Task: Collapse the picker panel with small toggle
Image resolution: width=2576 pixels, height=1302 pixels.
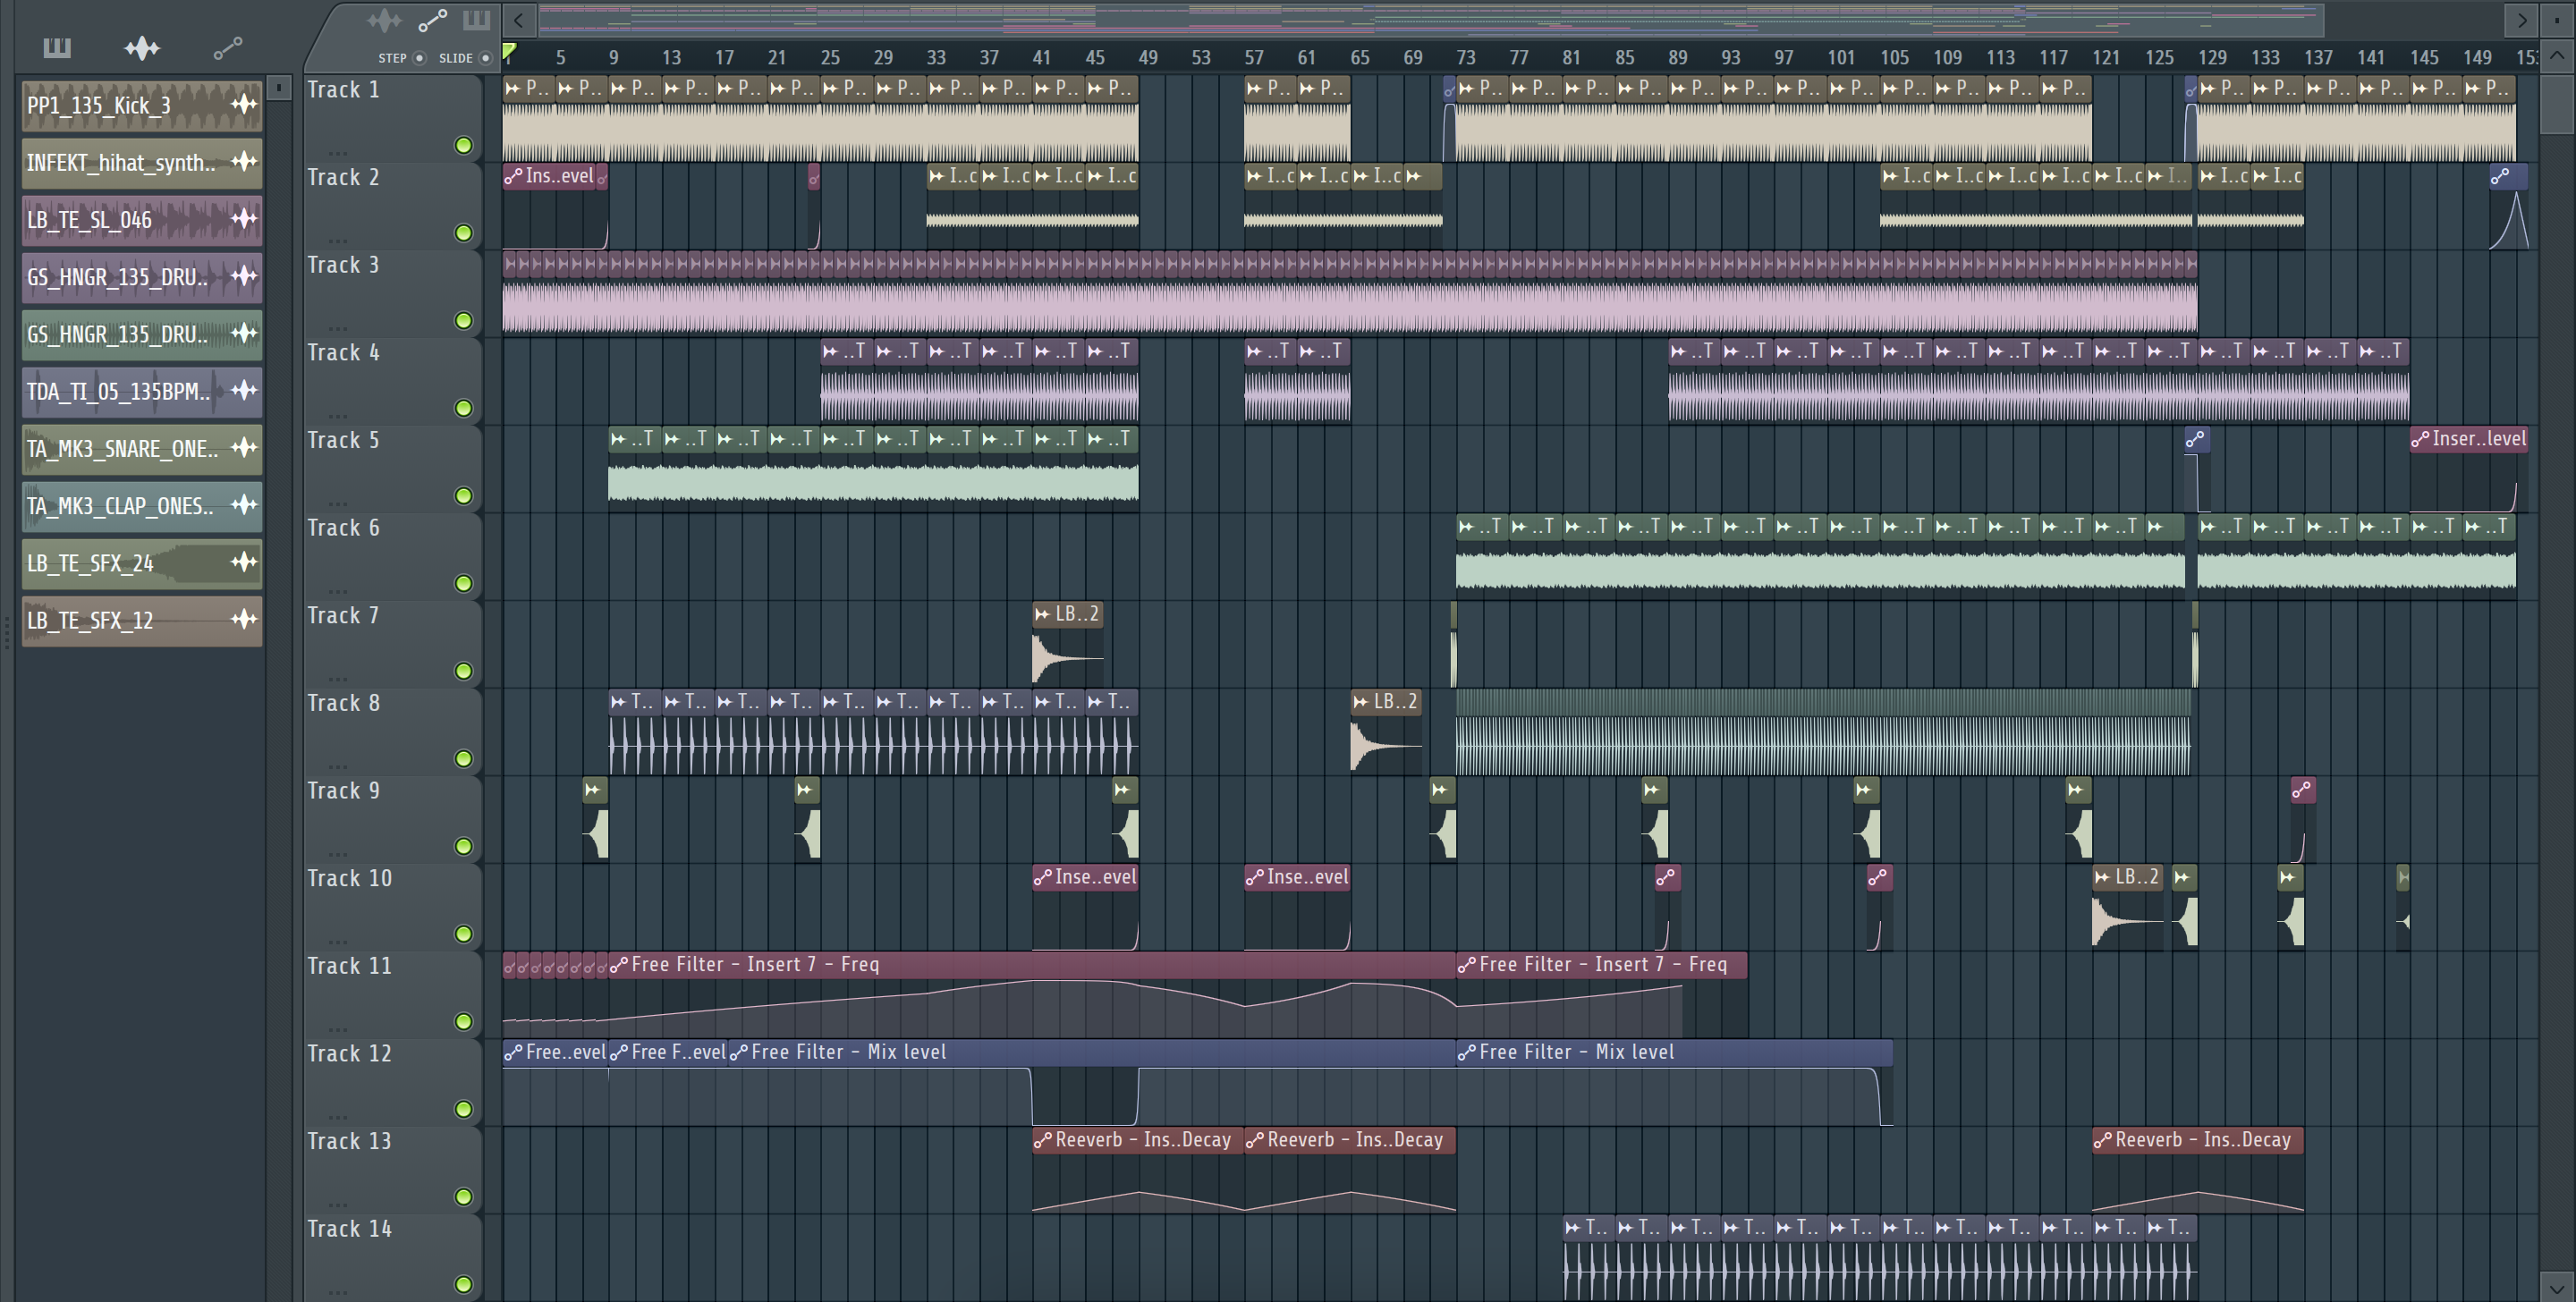Action: point(280,88)
